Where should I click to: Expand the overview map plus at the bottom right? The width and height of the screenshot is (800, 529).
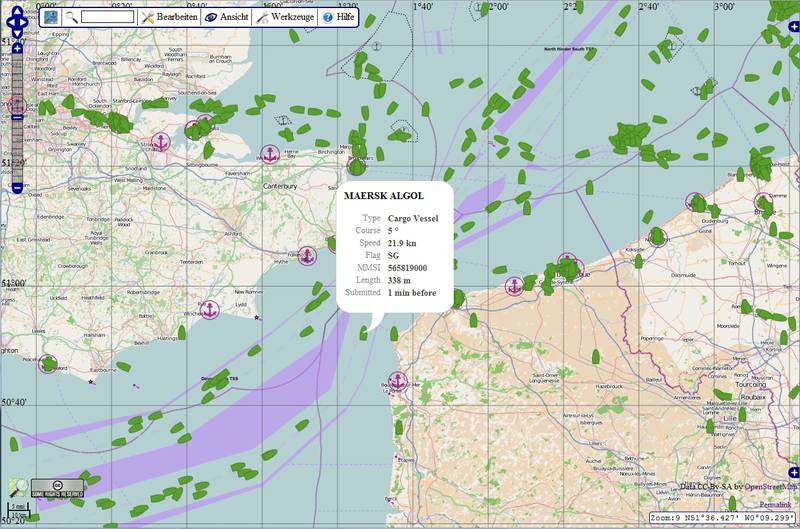coord(793,473)
